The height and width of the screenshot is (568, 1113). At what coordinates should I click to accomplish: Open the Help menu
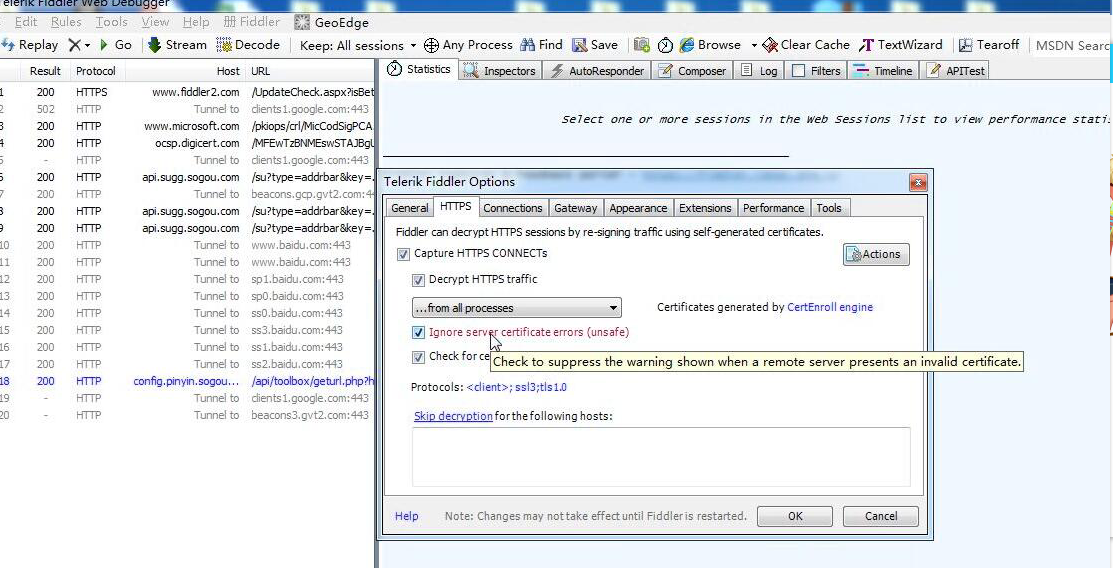pyautogui.click(x=196, y=22)
